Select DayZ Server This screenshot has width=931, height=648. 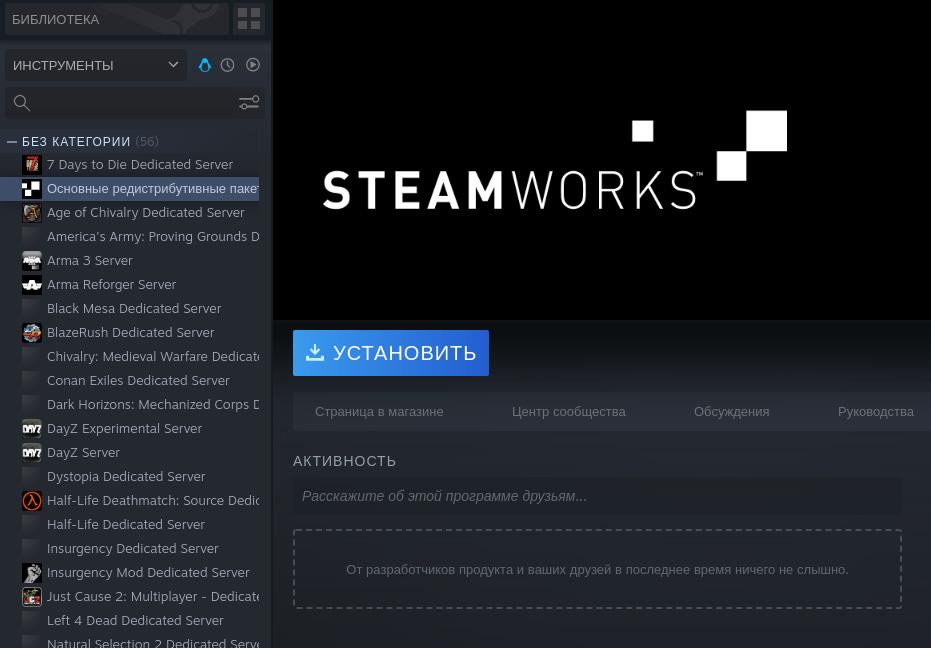(83, 453)
